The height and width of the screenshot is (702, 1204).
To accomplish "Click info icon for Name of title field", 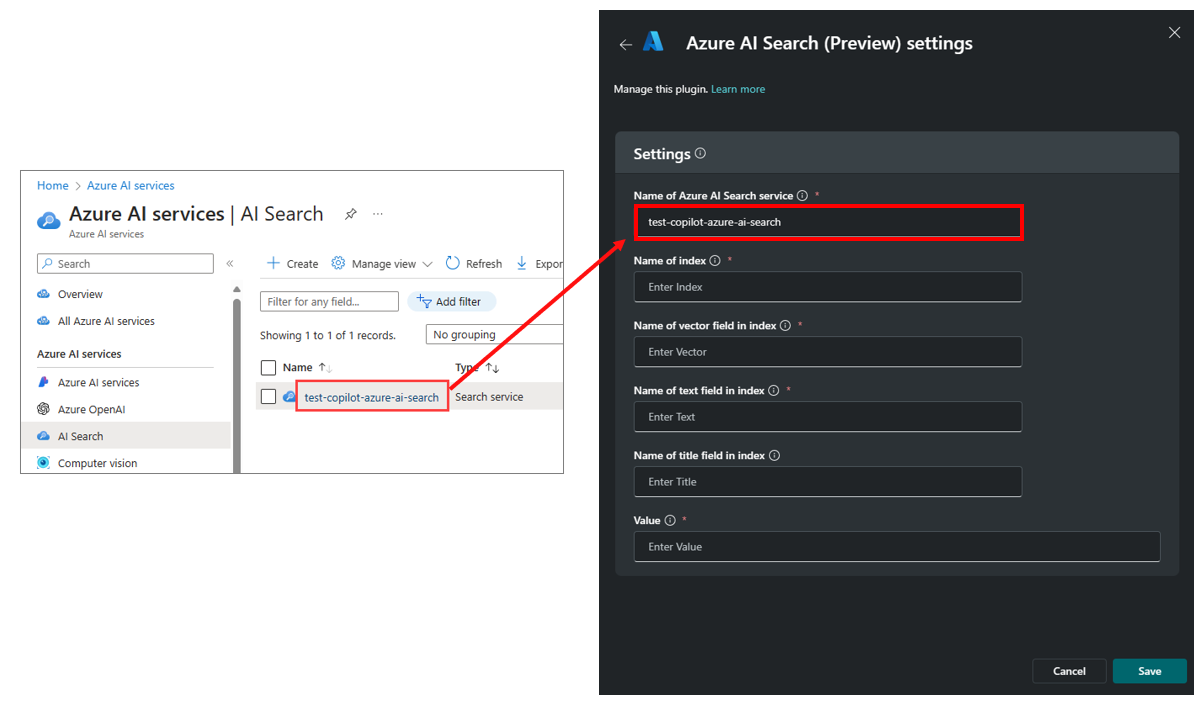I will [775, 455].
